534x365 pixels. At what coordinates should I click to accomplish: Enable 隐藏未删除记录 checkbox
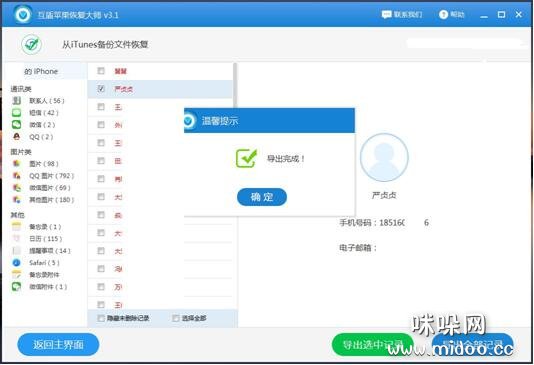(101, 318)
